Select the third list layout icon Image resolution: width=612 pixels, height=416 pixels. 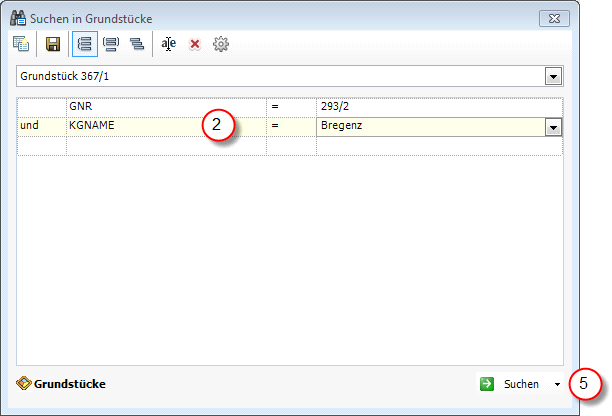coord(136,44)
